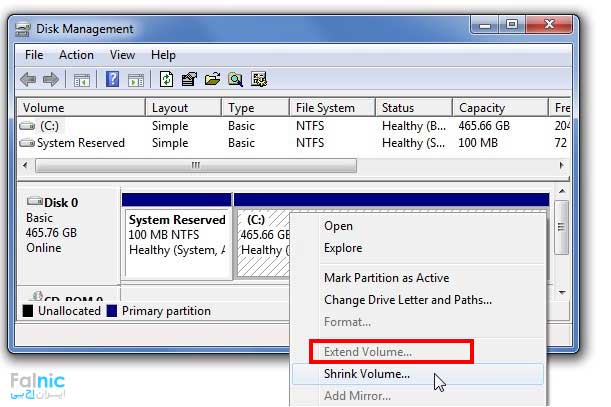Click the Back arrow toolbar icon
The image size is (611, 407).
click(28, 79)
